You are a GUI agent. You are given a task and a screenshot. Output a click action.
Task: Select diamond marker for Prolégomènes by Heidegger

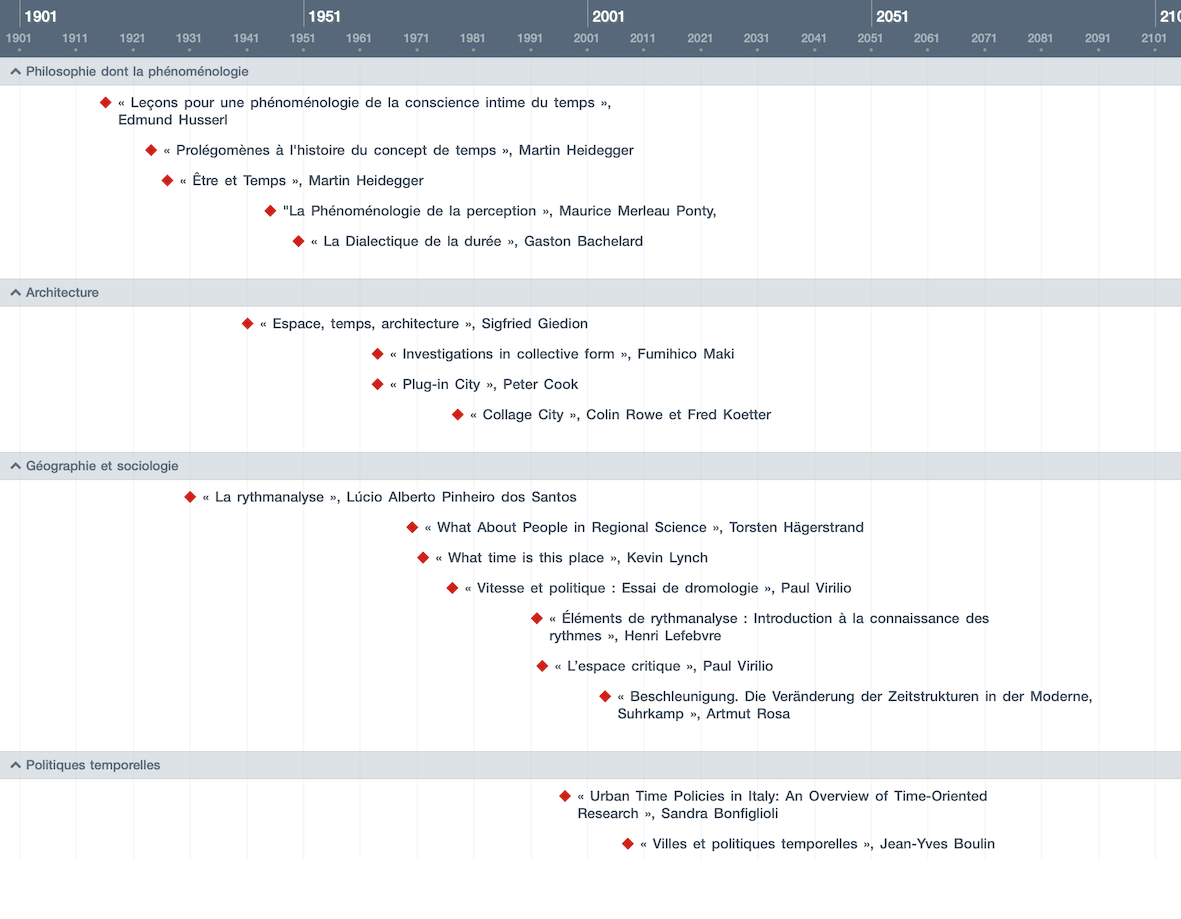pyautogui.click(x=151, y=150)
